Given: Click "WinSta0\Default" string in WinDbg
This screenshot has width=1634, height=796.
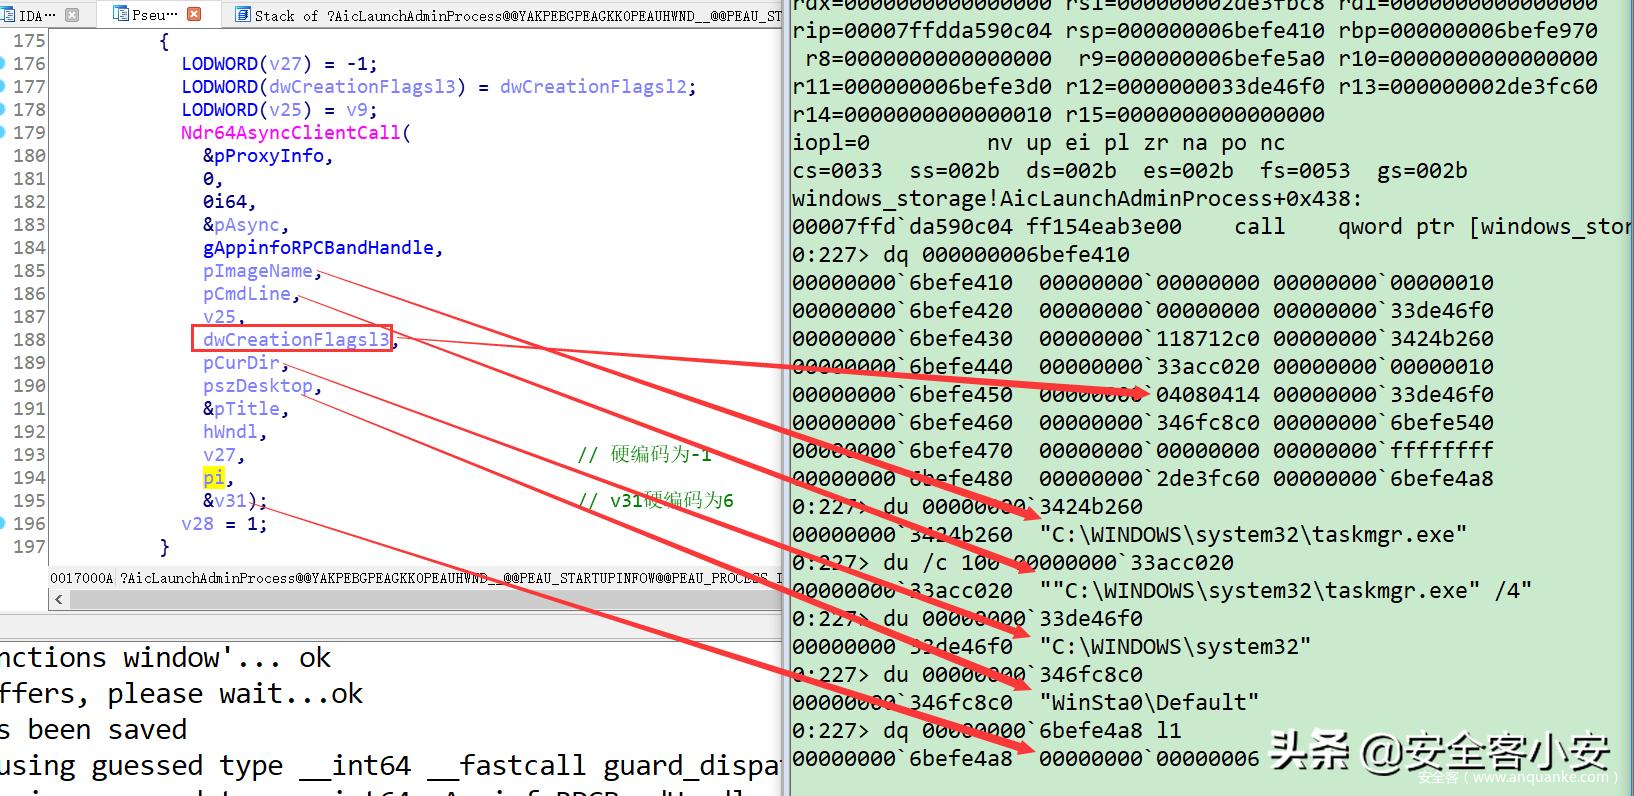Looking at the screenshot, I should pyautogui.click(x=1149, y=703).
